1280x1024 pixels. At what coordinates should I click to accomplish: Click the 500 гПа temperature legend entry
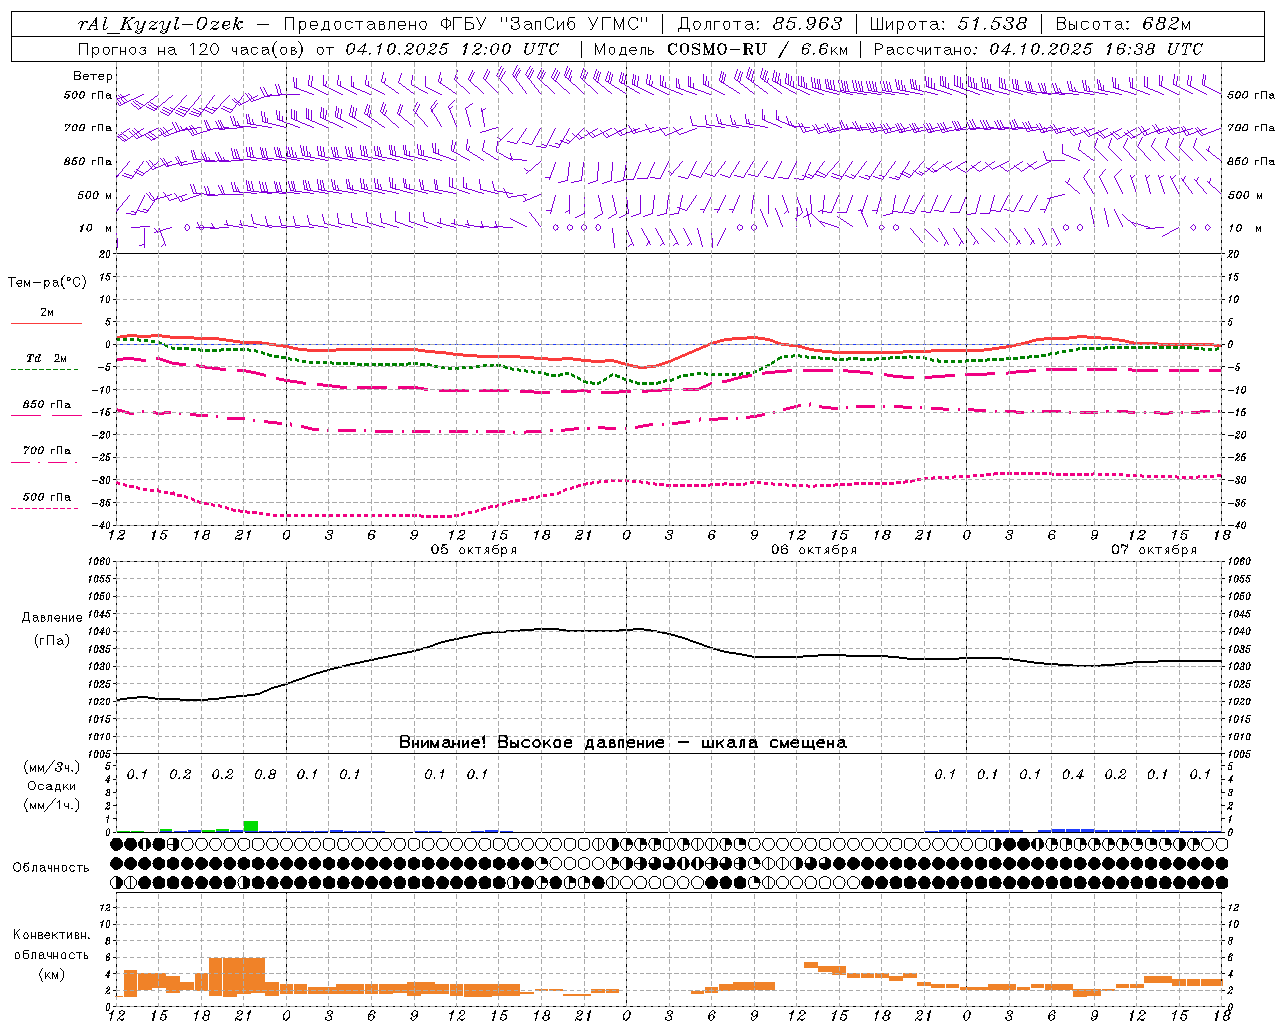[46, 497]
